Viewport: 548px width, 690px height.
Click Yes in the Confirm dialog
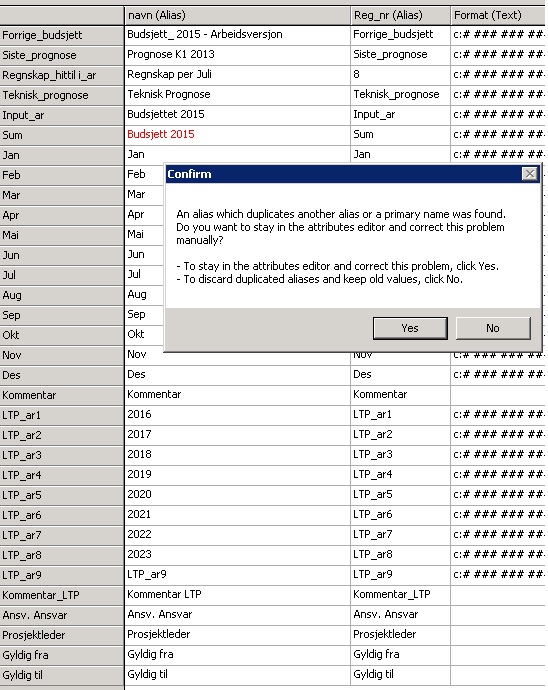click(x=410, y=328)
